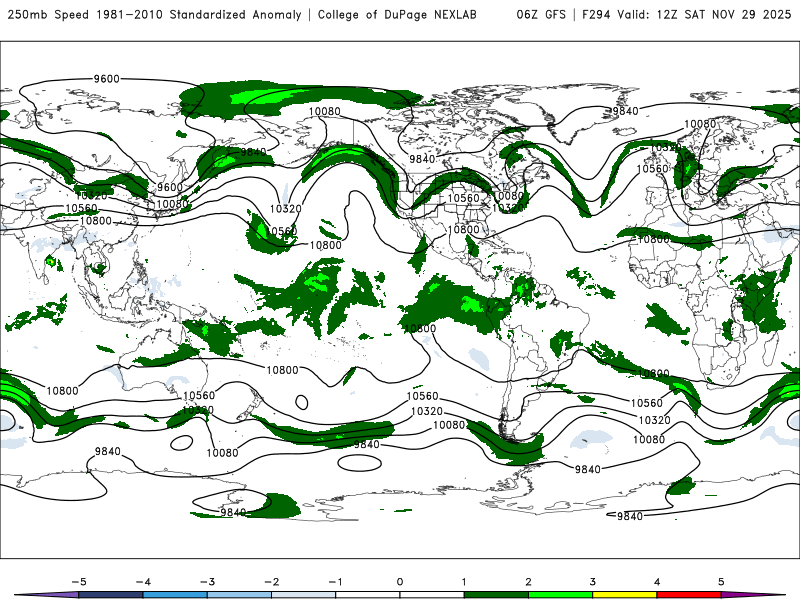Click the "250mb Speed 1981-2010 Standardized Anomaly" title

pos(154,15)
